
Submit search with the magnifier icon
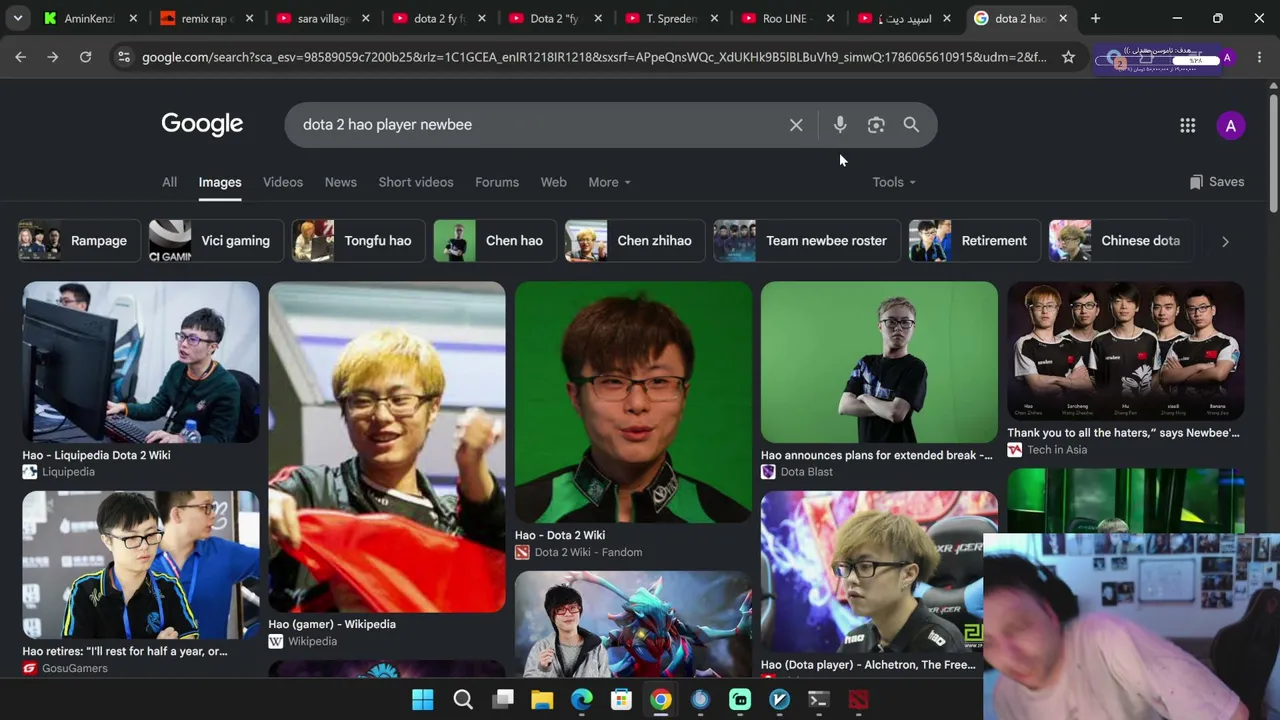pos(911,125)
